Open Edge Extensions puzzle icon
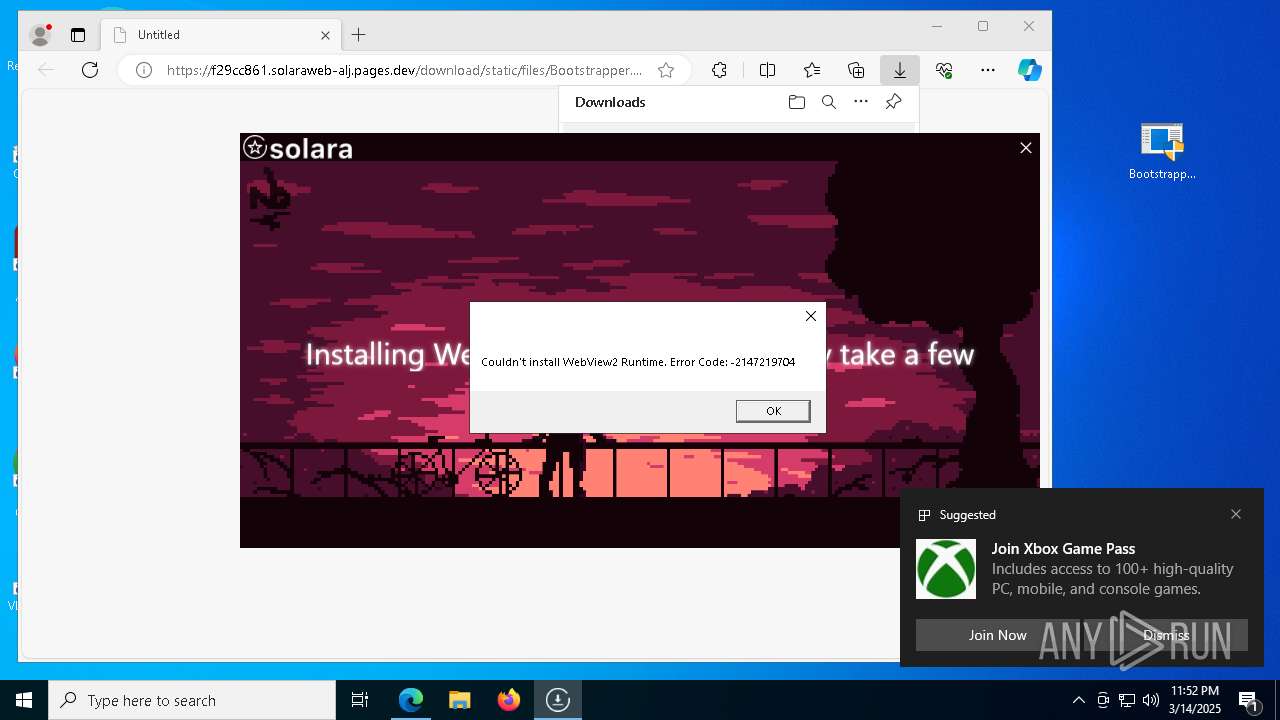 tap(719, 70)
